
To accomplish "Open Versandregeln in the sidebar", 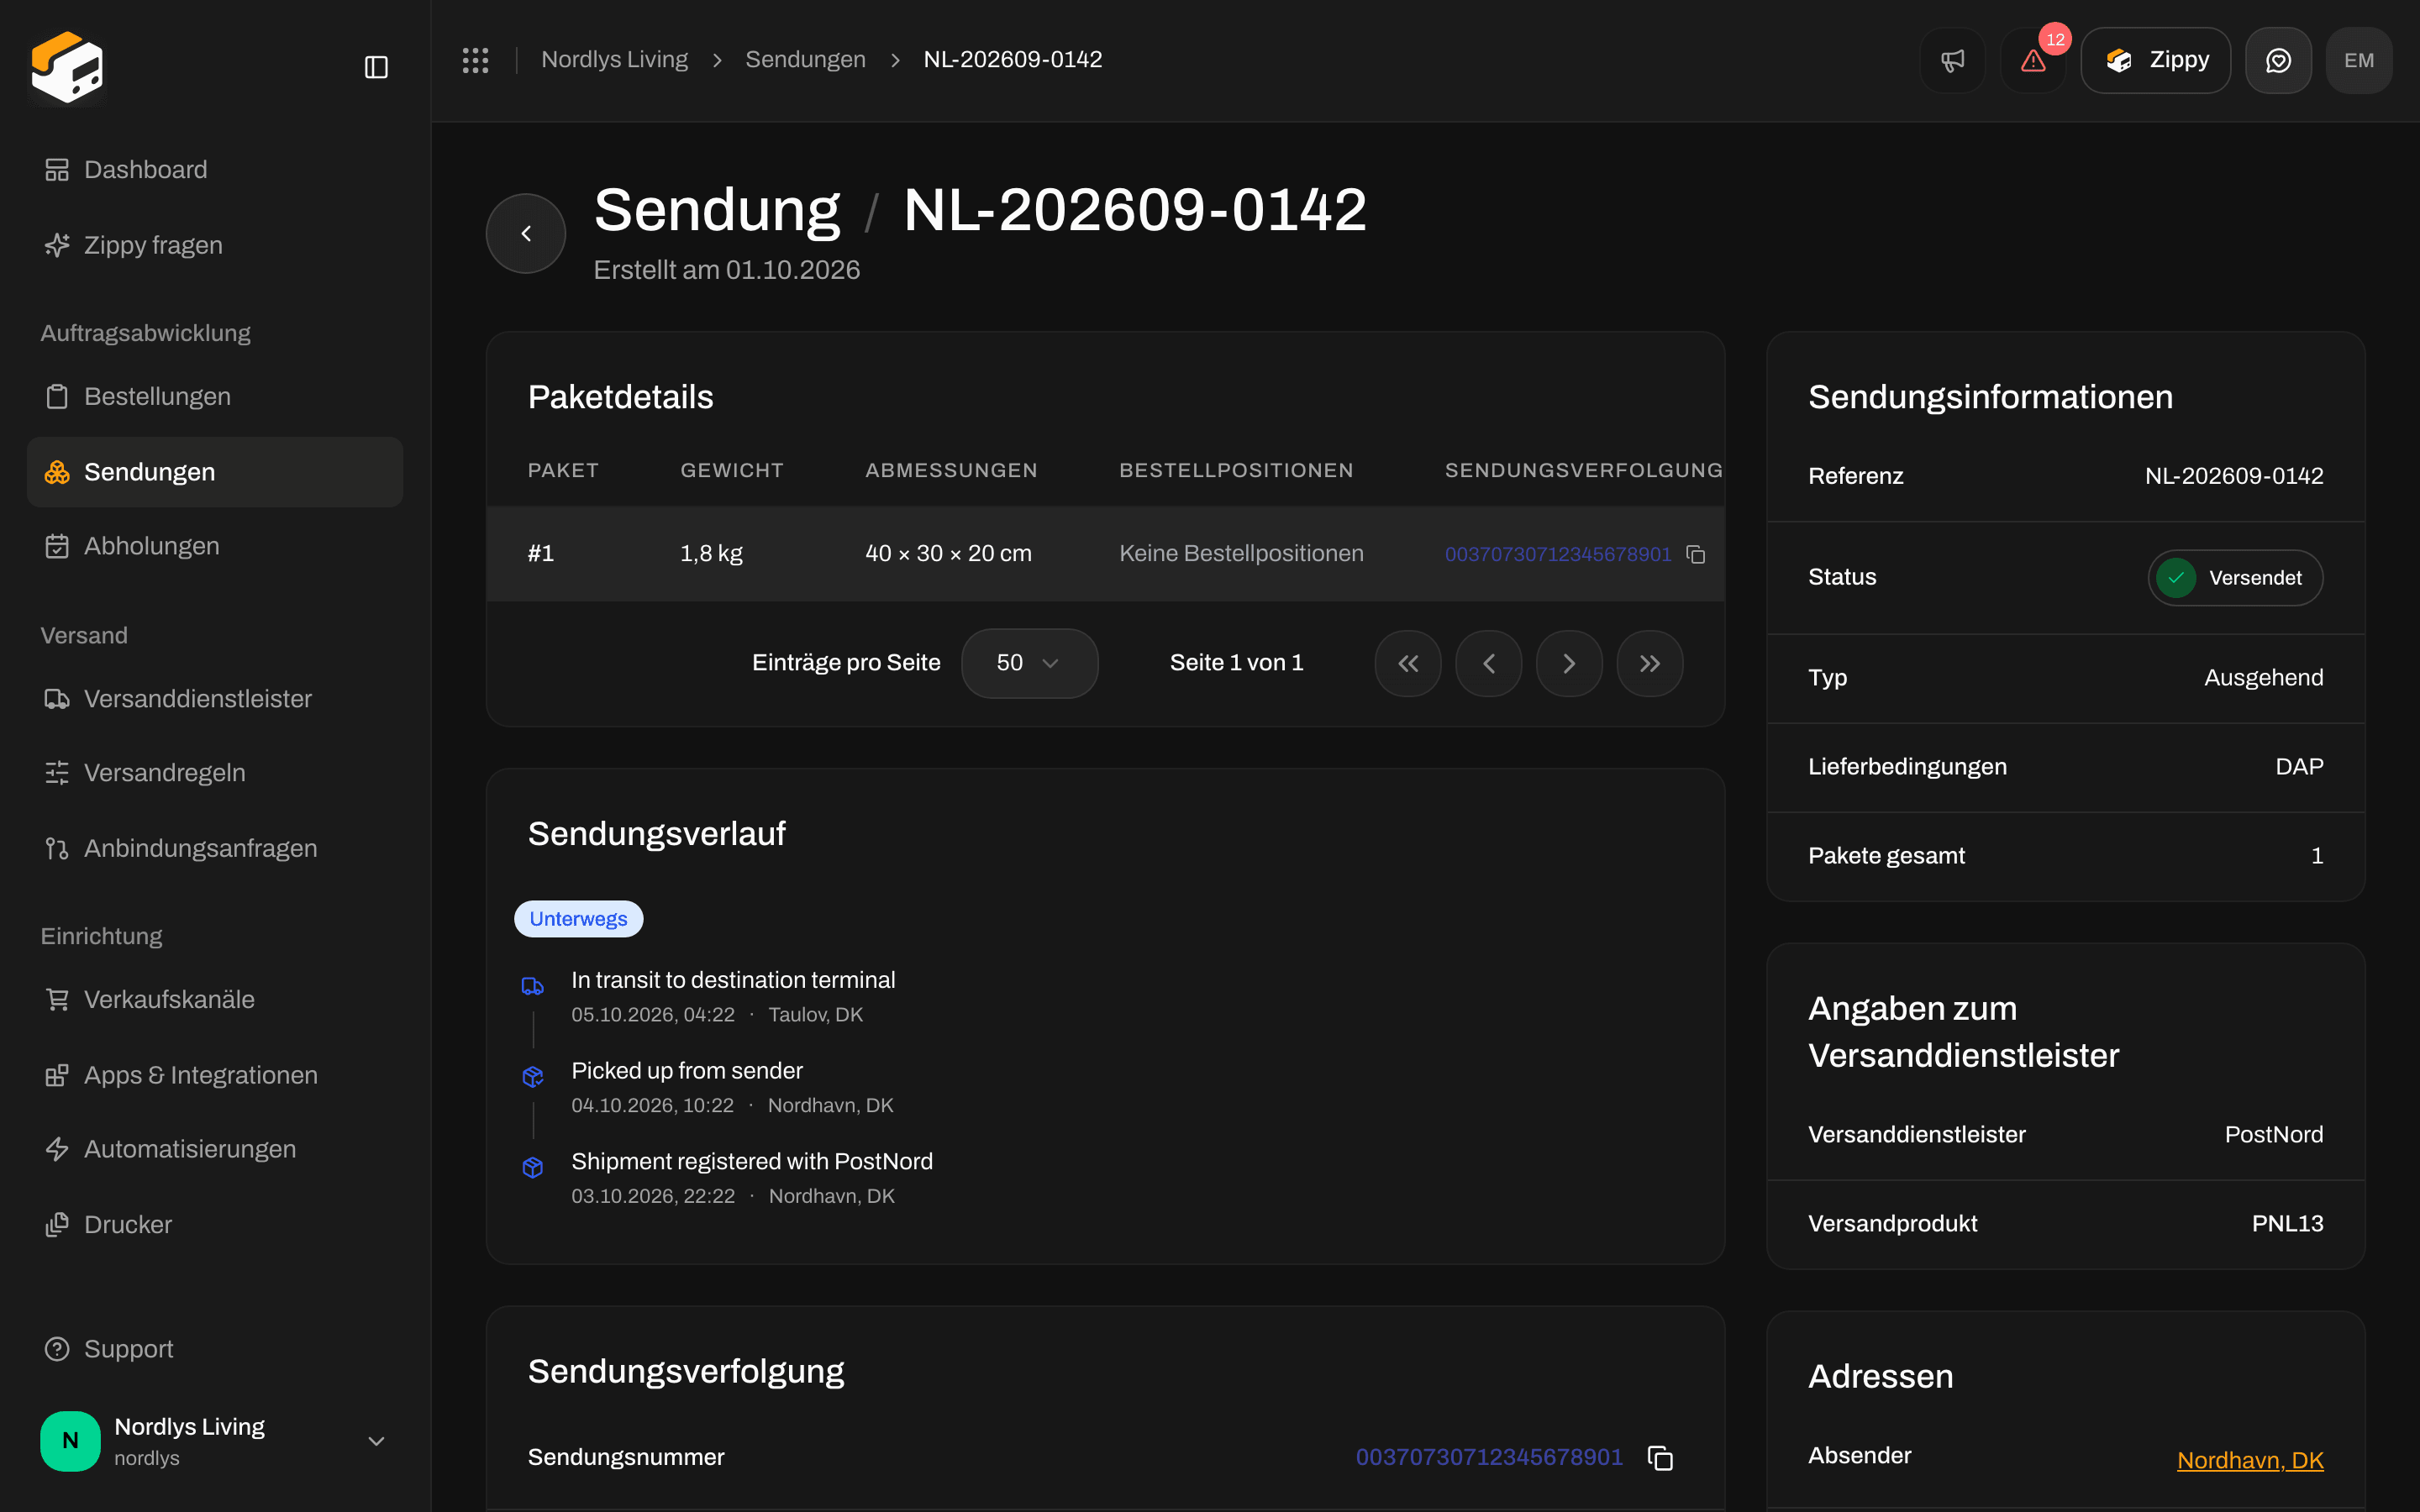I will coord(215,773).
